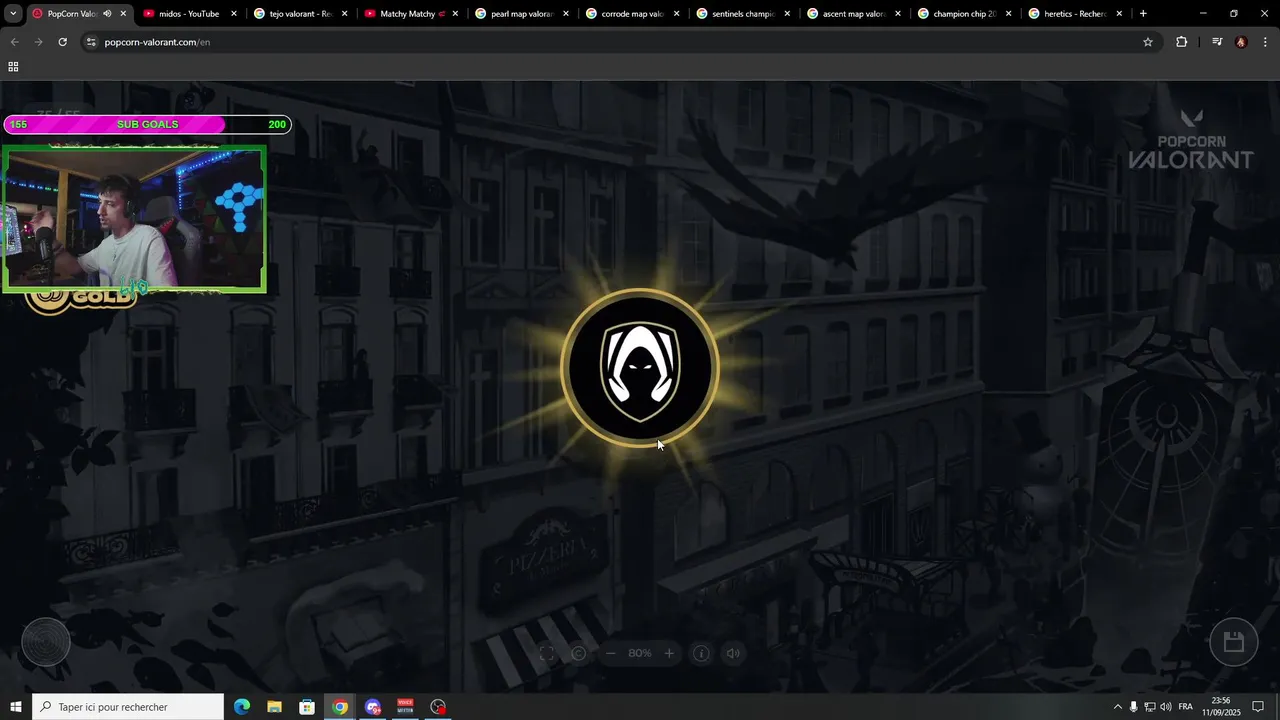Open File Explorer from taskbar

click(x=274, y=707)
